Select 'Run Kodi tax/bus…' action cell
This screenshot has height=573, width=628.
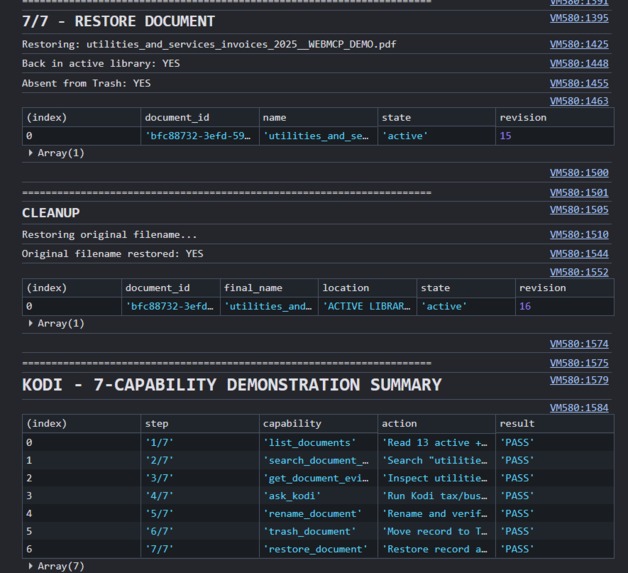[x=435, y=496]
